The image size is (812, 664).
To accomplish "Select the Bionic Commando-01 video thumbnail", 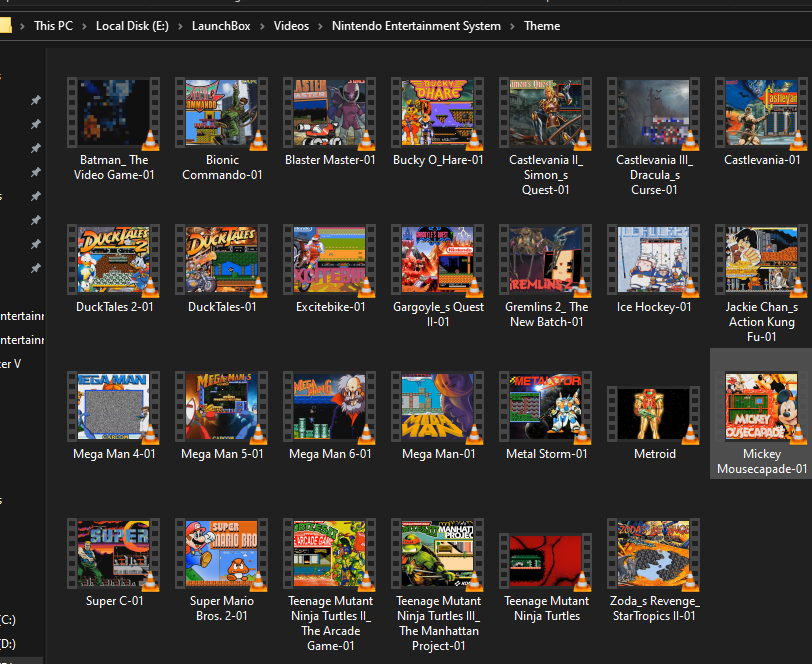I will pyautogui.click(x=222, y=113).
